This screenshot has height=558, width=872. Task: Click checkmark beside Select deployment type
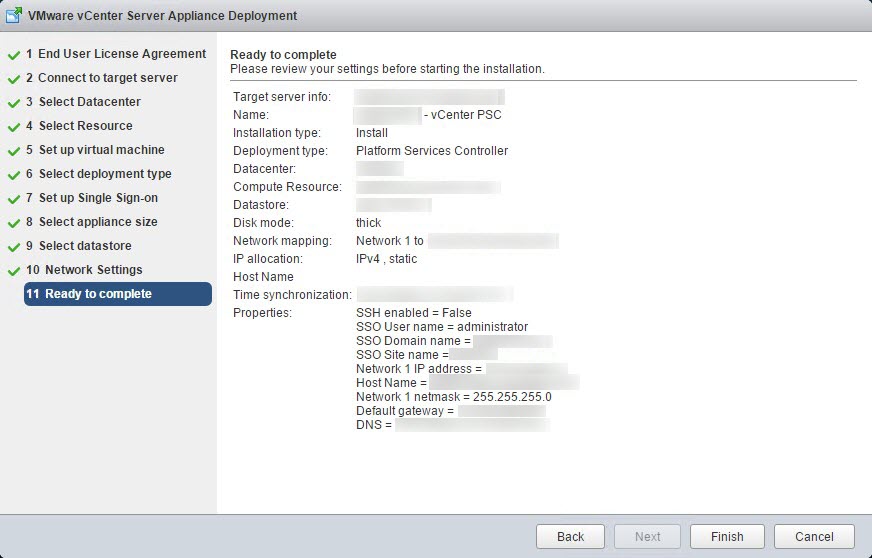(13, 175)
